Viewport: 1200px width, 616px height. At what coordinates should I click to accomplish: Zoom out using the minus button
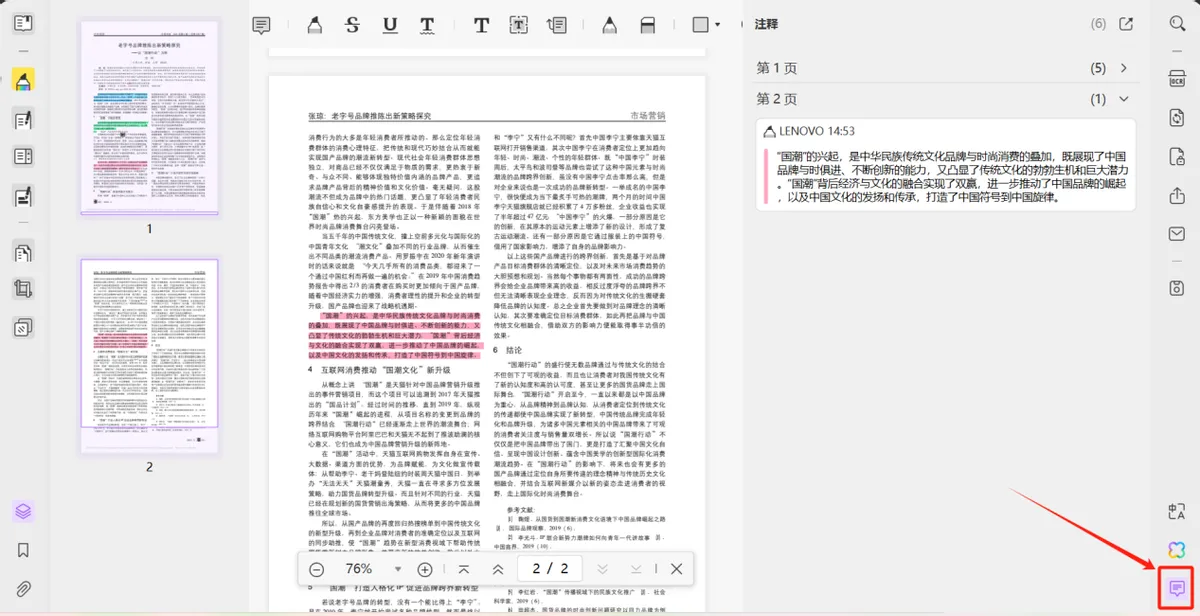(x=316, y=569)
